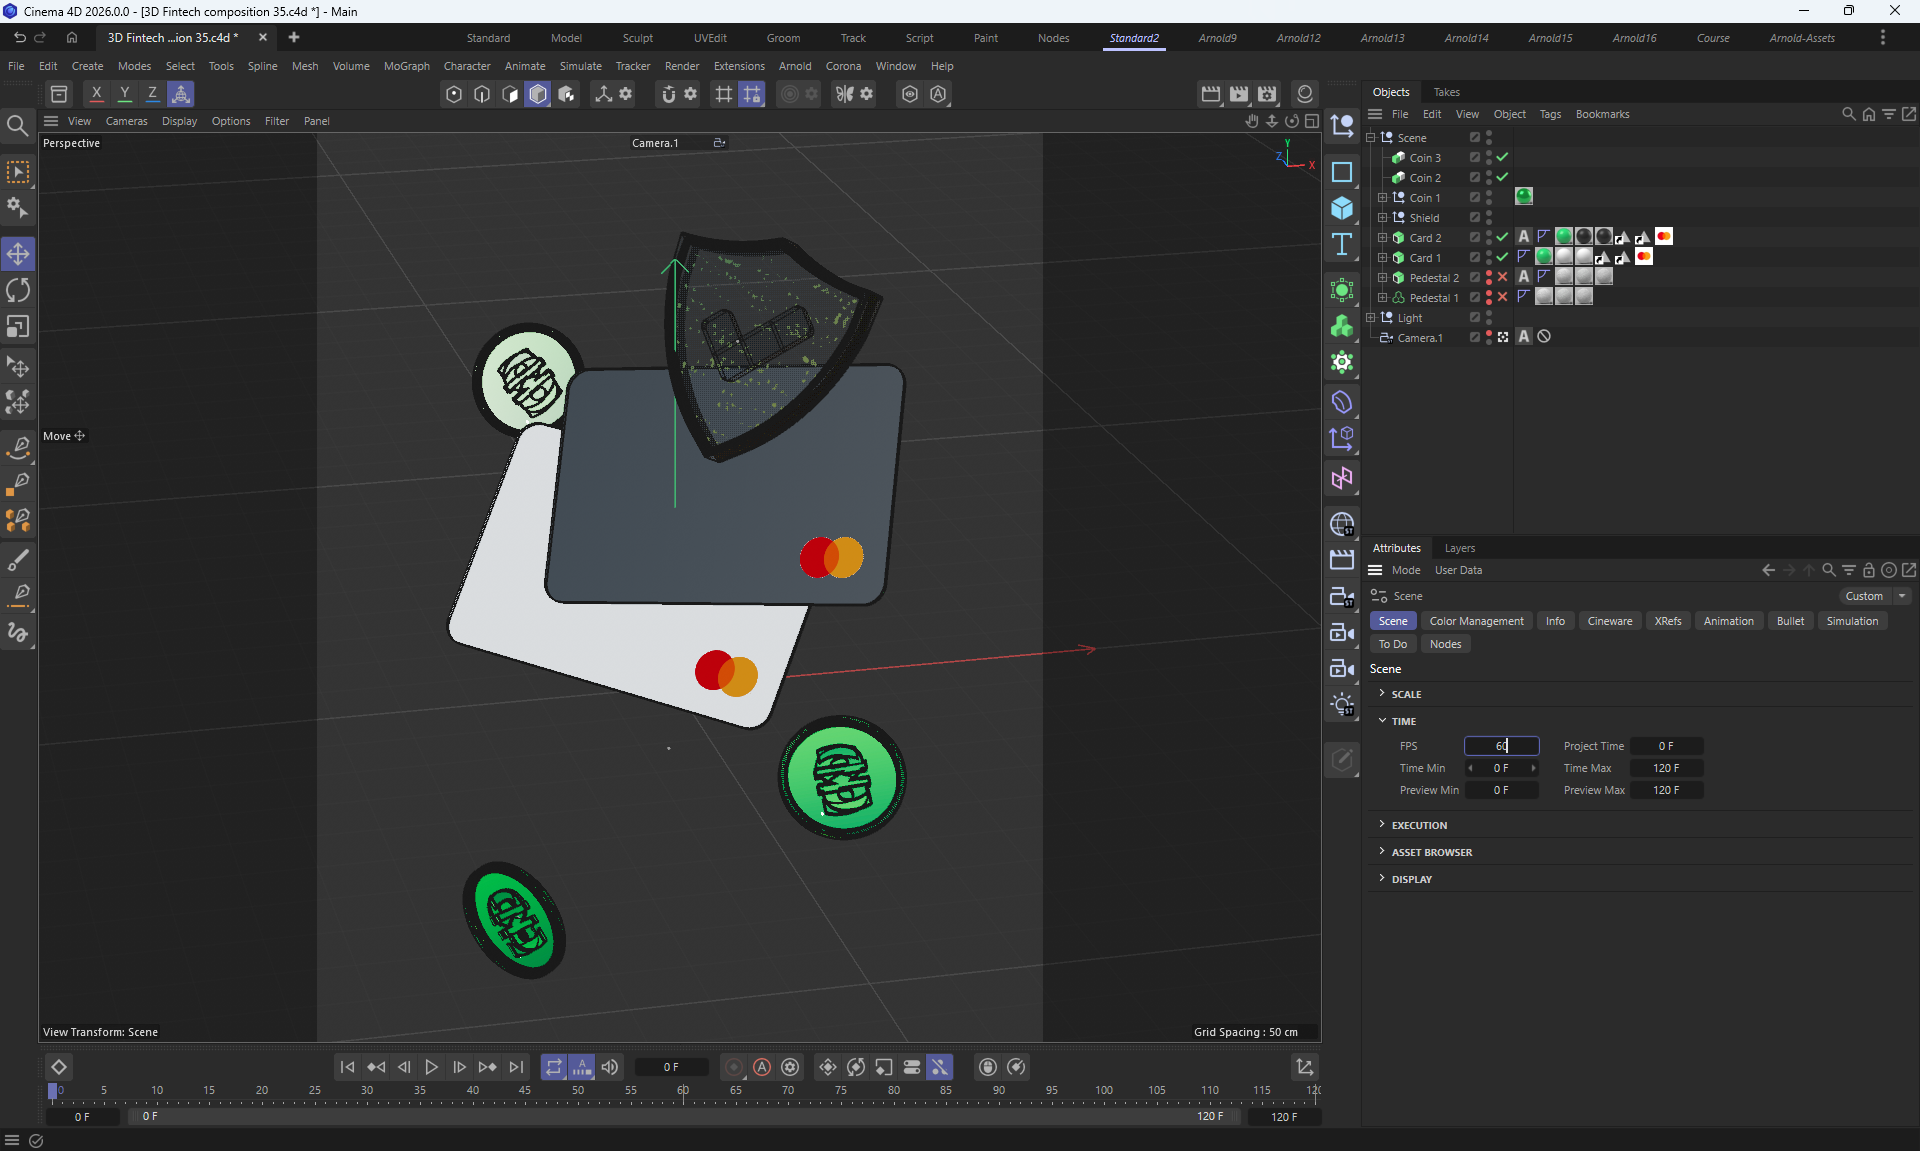The width and height of the screenshot is (1920, 1151).
Task: Click the FPS input field
Action: (x=1500, y=746)
